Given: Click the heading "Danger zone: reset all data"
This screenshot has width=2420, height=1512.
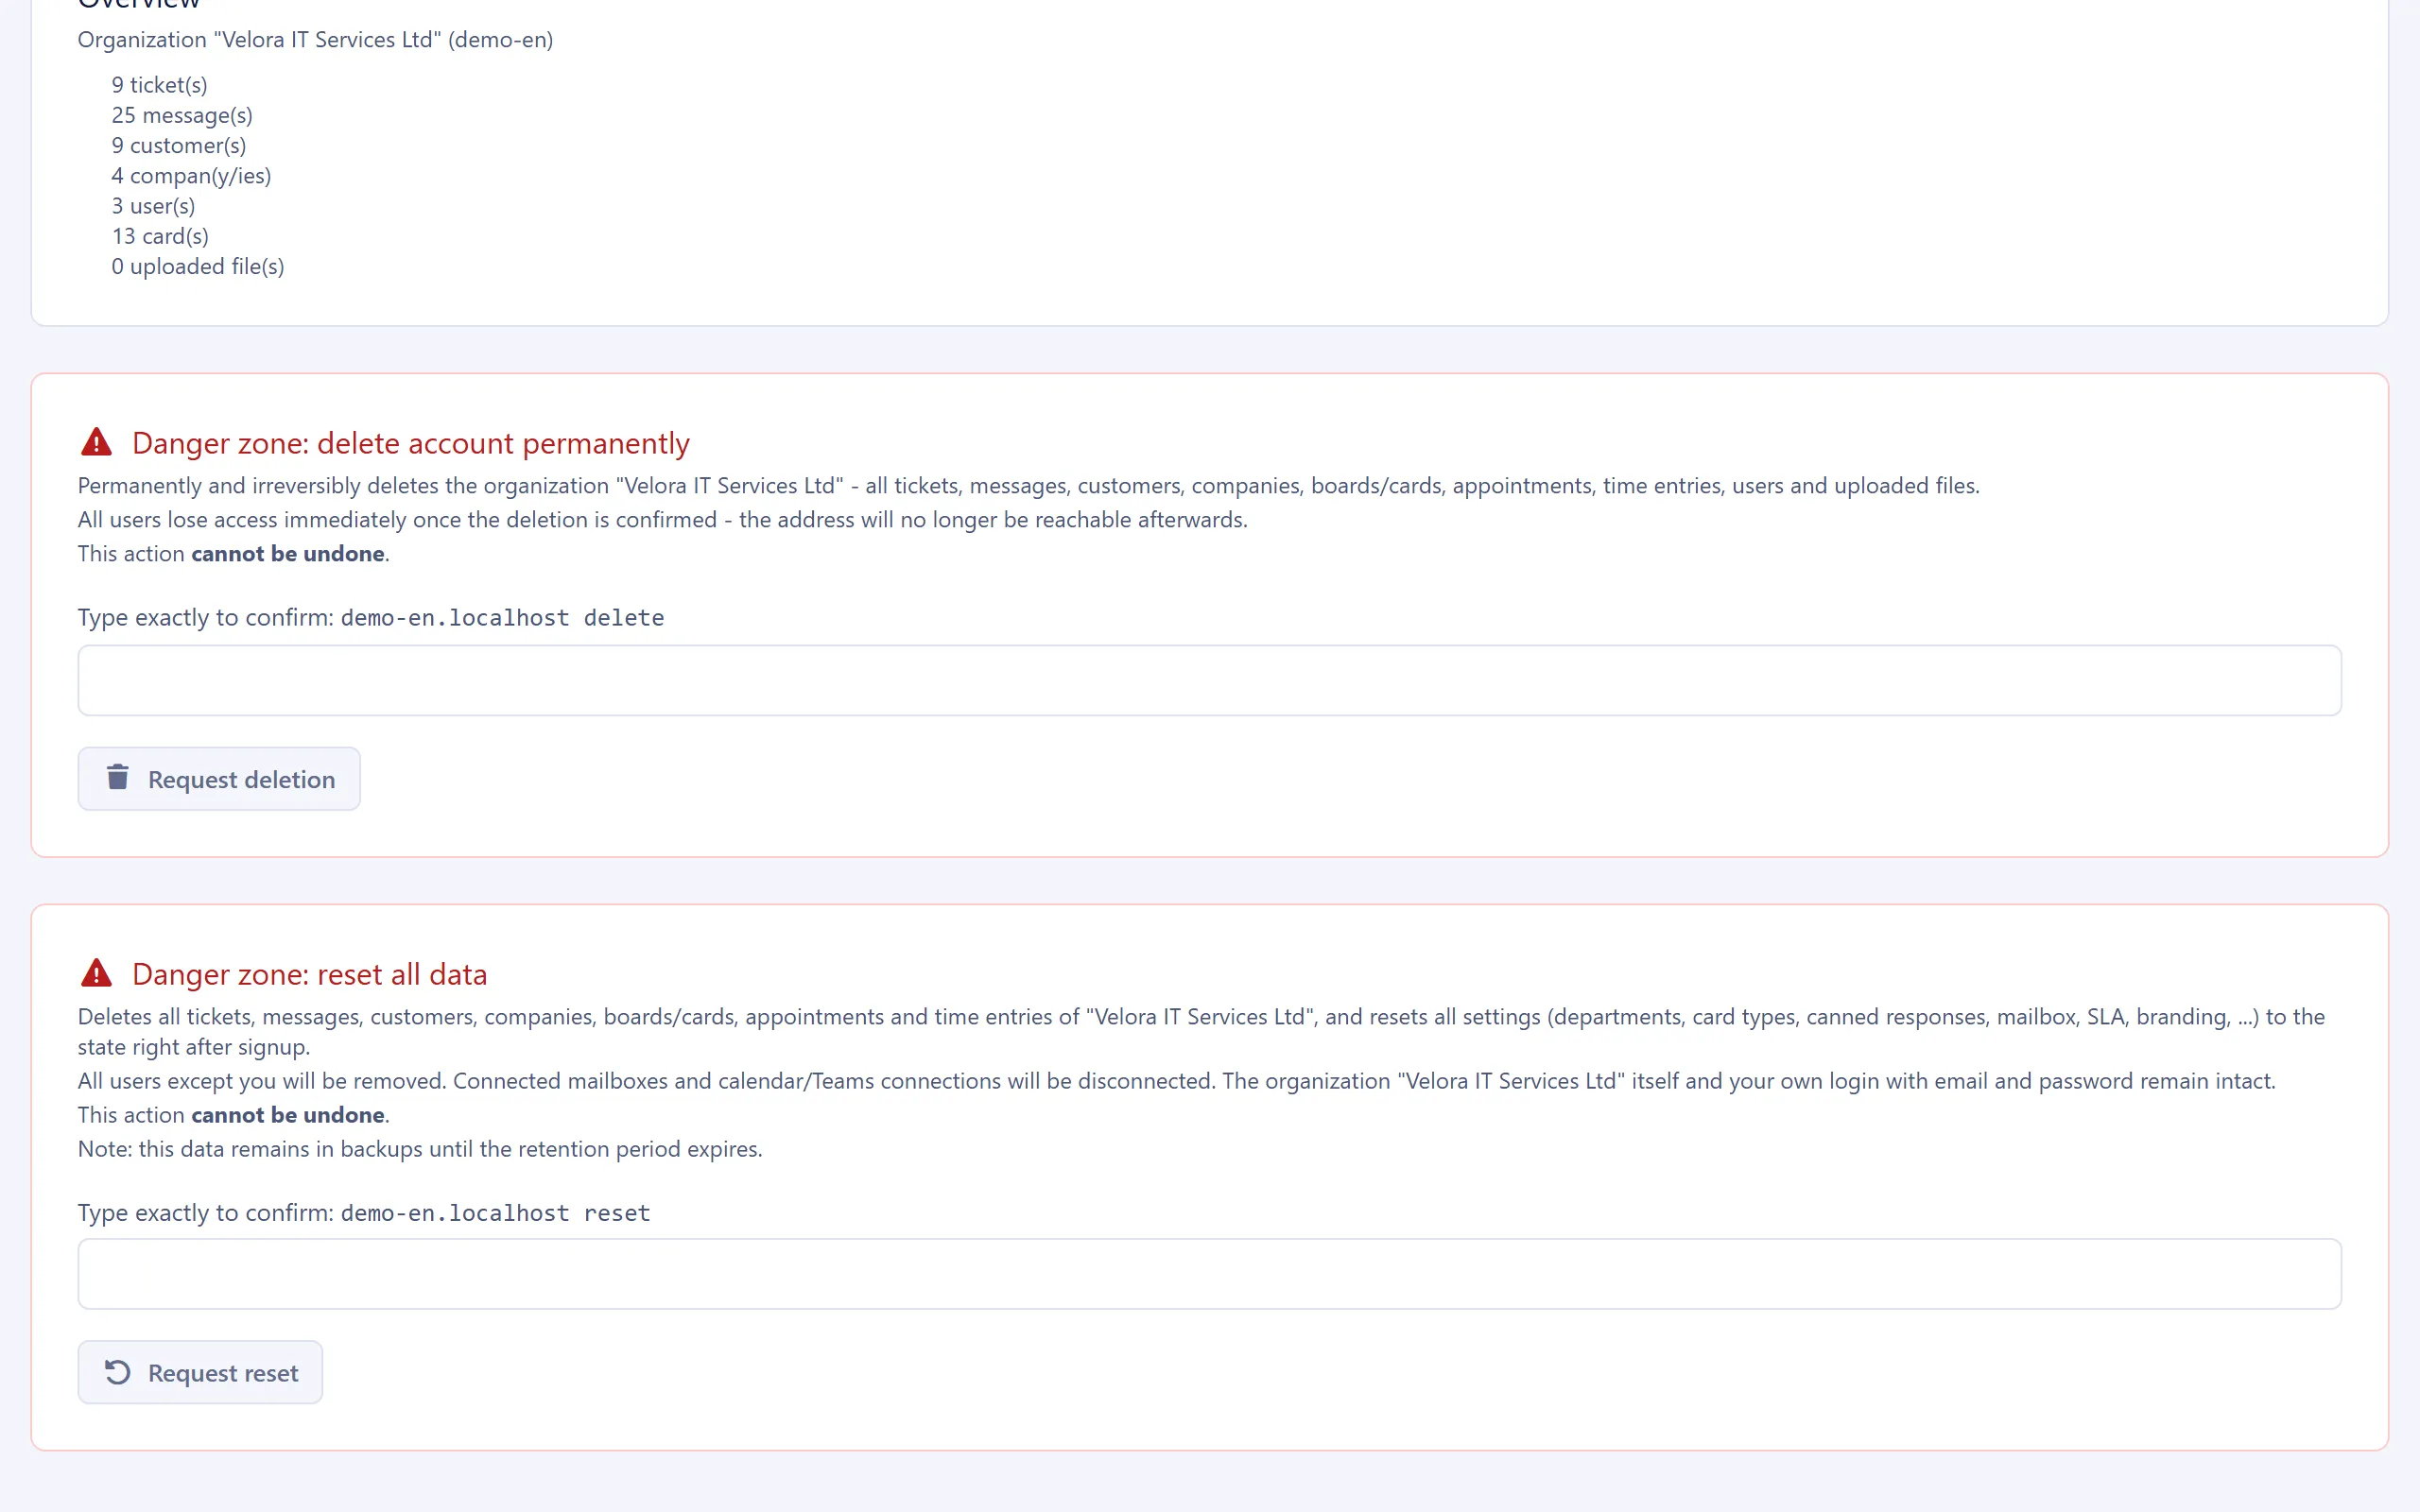Looking at the screenshot, I should click(310, 974).
